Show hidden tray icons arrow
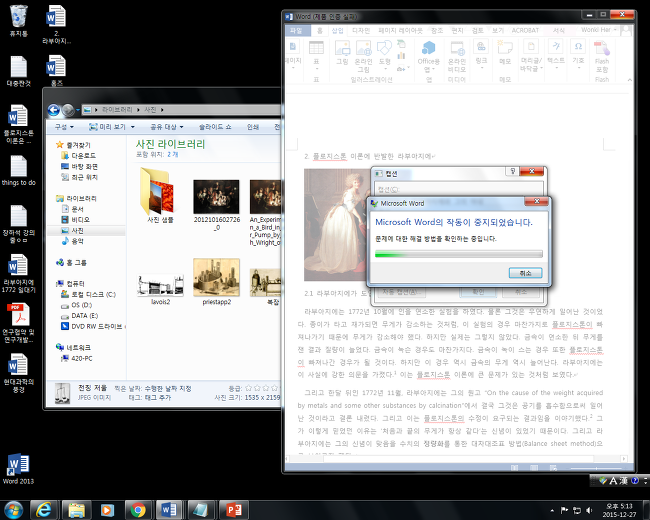 (x=552, y=511)
